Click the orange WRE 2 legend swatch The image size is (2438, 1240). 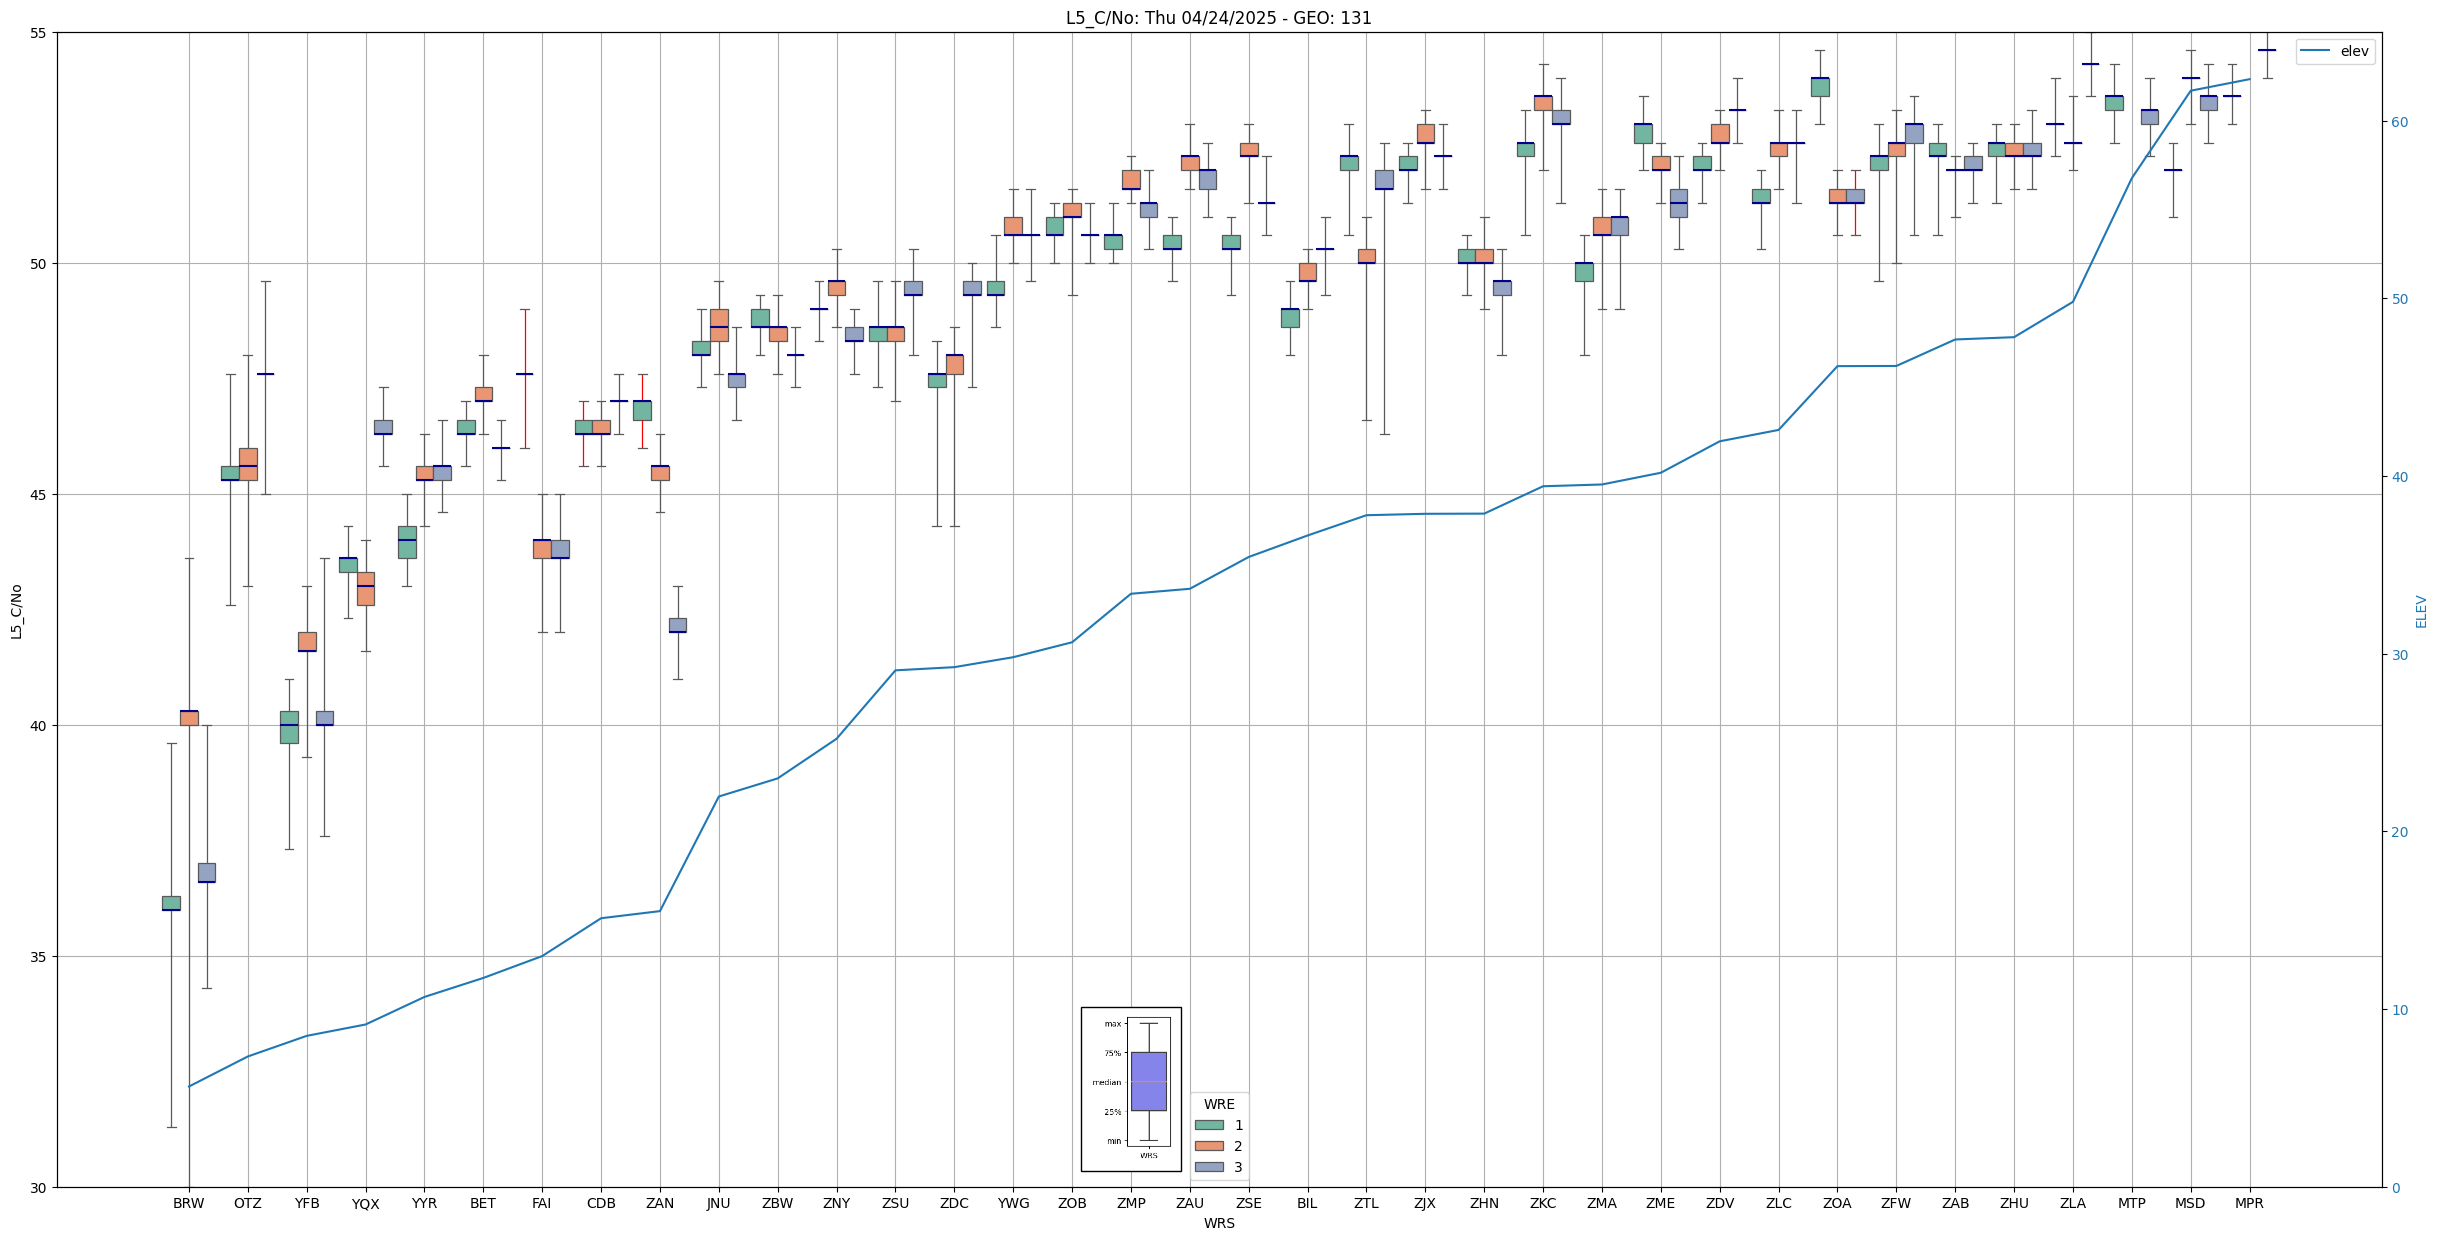pos(1208,1146)
